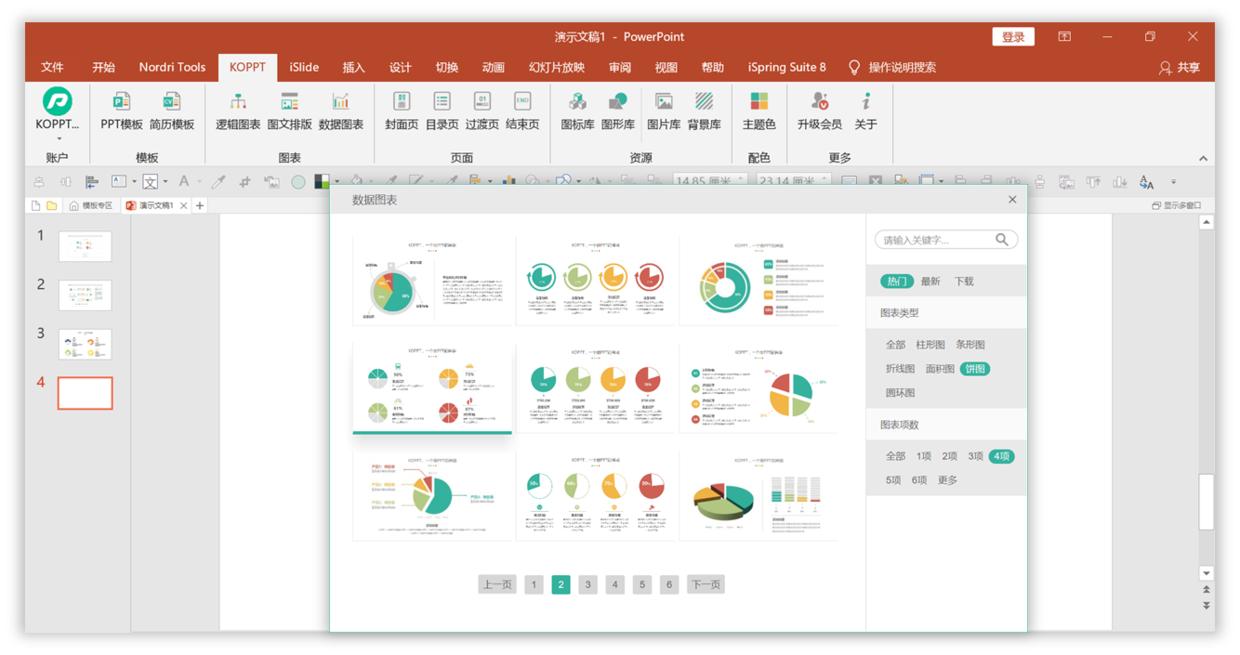Filter item count by 6项

click(x=919, y=480)
